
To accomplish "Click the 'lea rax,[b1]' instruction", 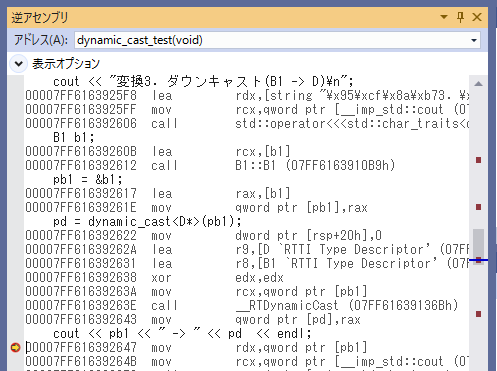I will [158, 194].
